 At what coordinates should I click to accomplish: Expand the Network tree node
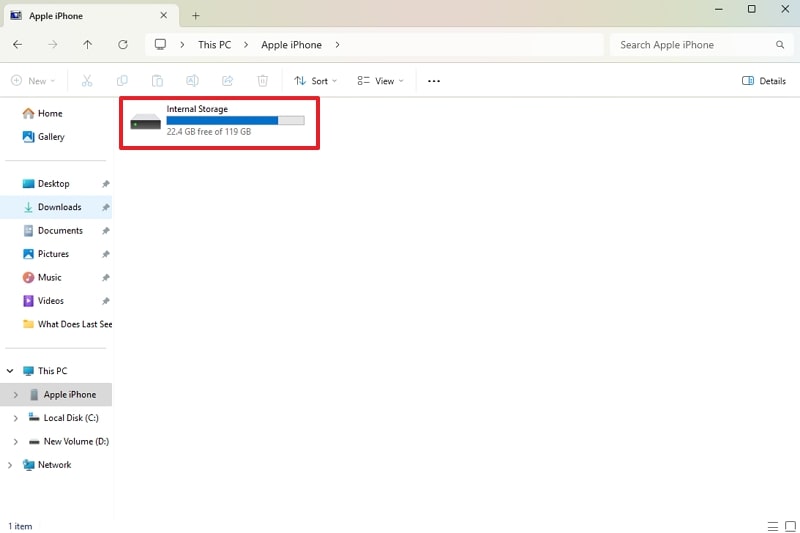10,465
